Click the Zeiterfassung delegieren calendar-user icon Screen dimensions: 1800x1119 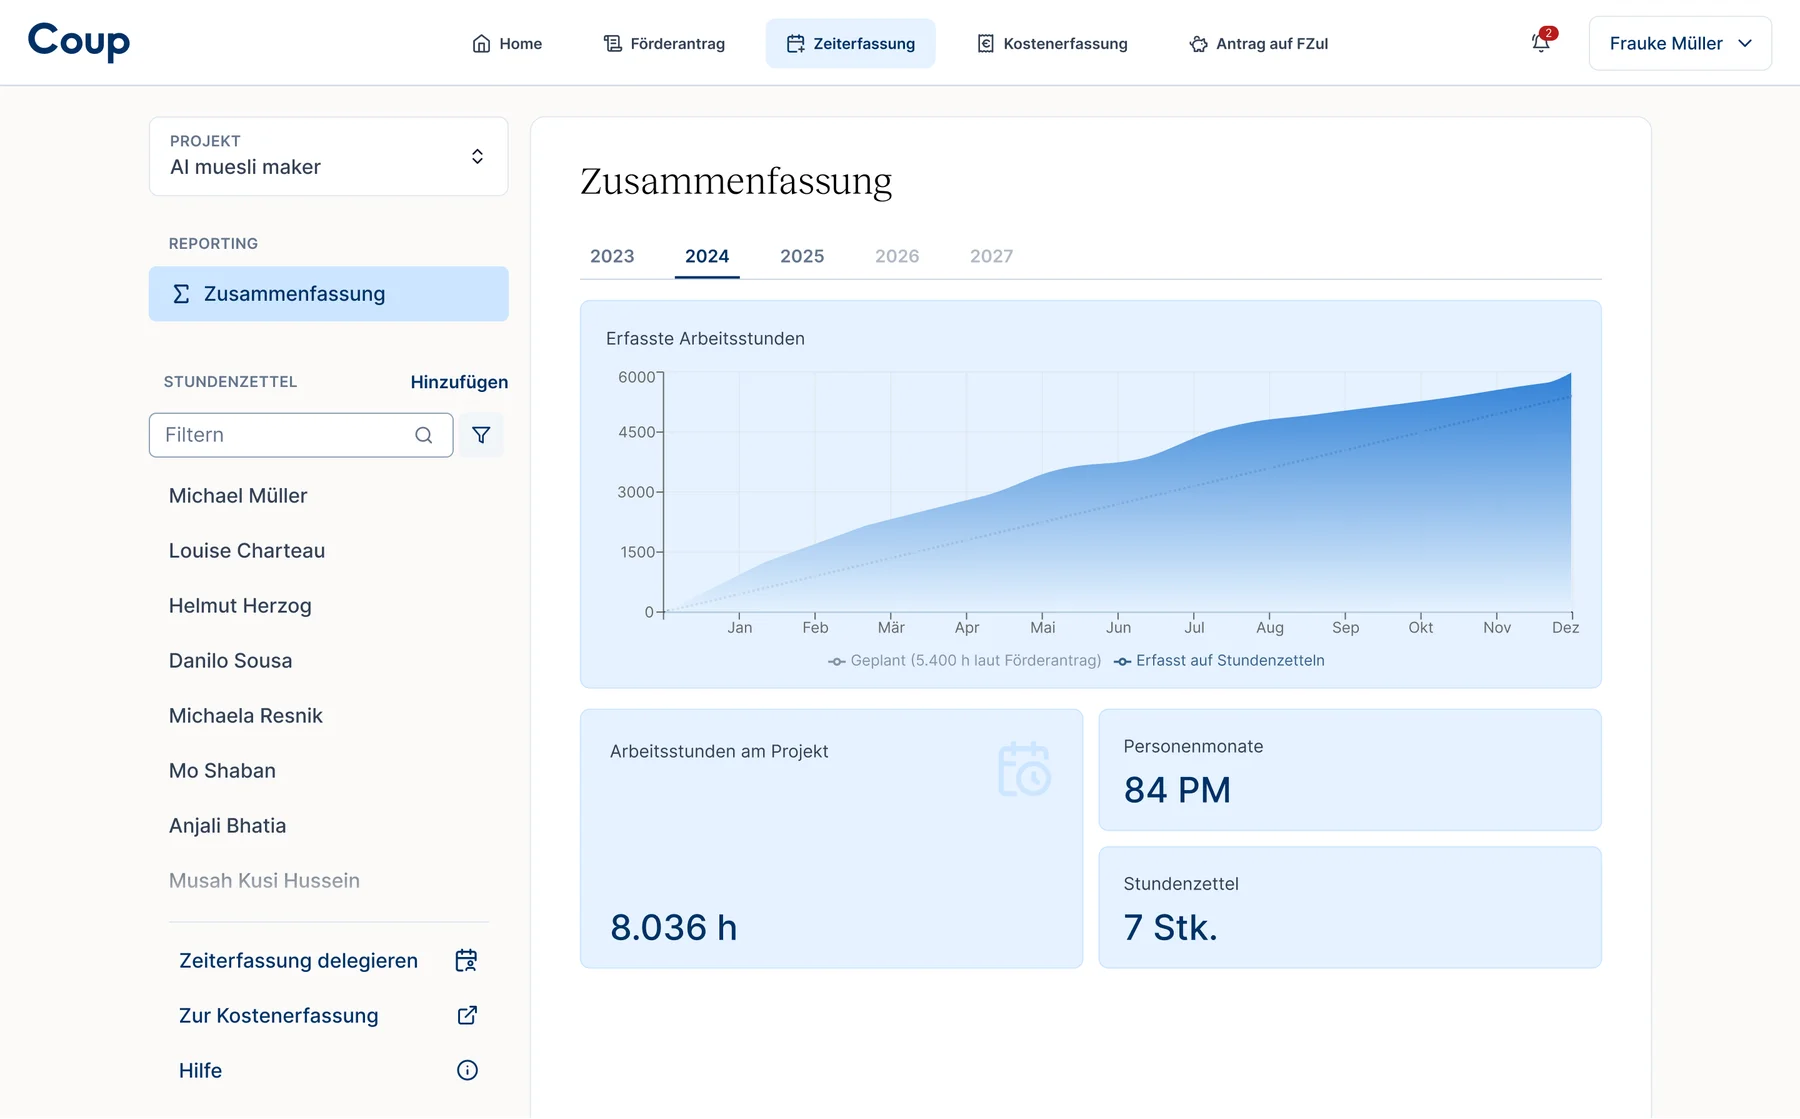coord(467,961)
